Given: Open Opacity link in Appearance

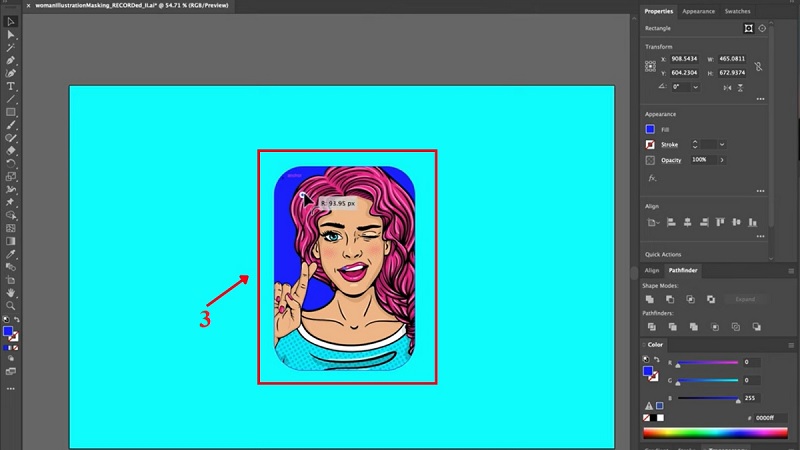Looking at the screenshot, I should pos(671,160).
